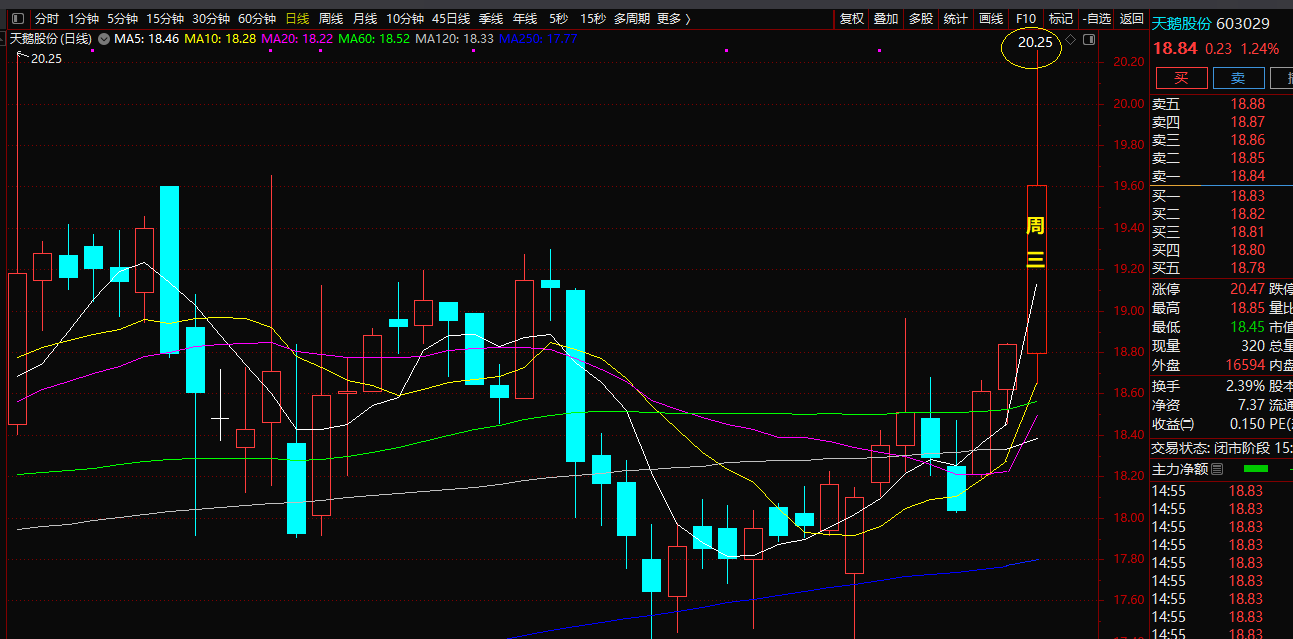This screenshot has width=1293, height=639.
Task: Switch to 60分钟 period
Action: (x=257, y=19)
